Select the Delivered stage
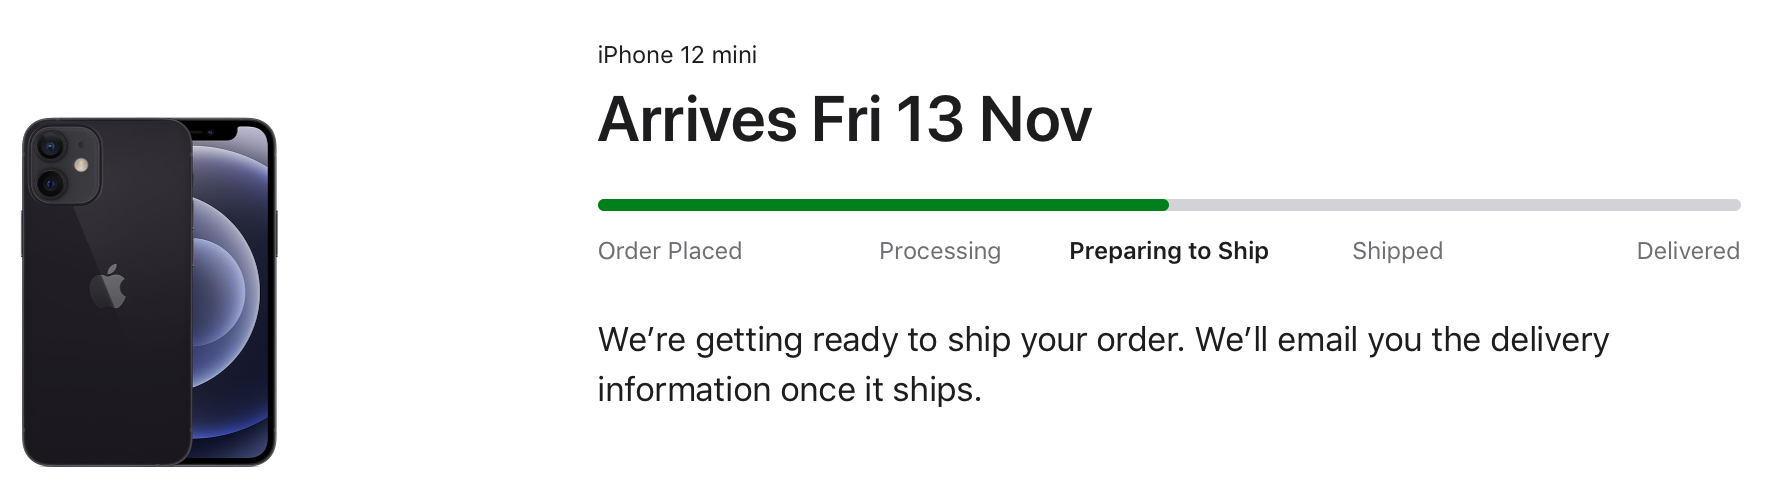Screen dimensions: 1776x498 (1688, 251)
